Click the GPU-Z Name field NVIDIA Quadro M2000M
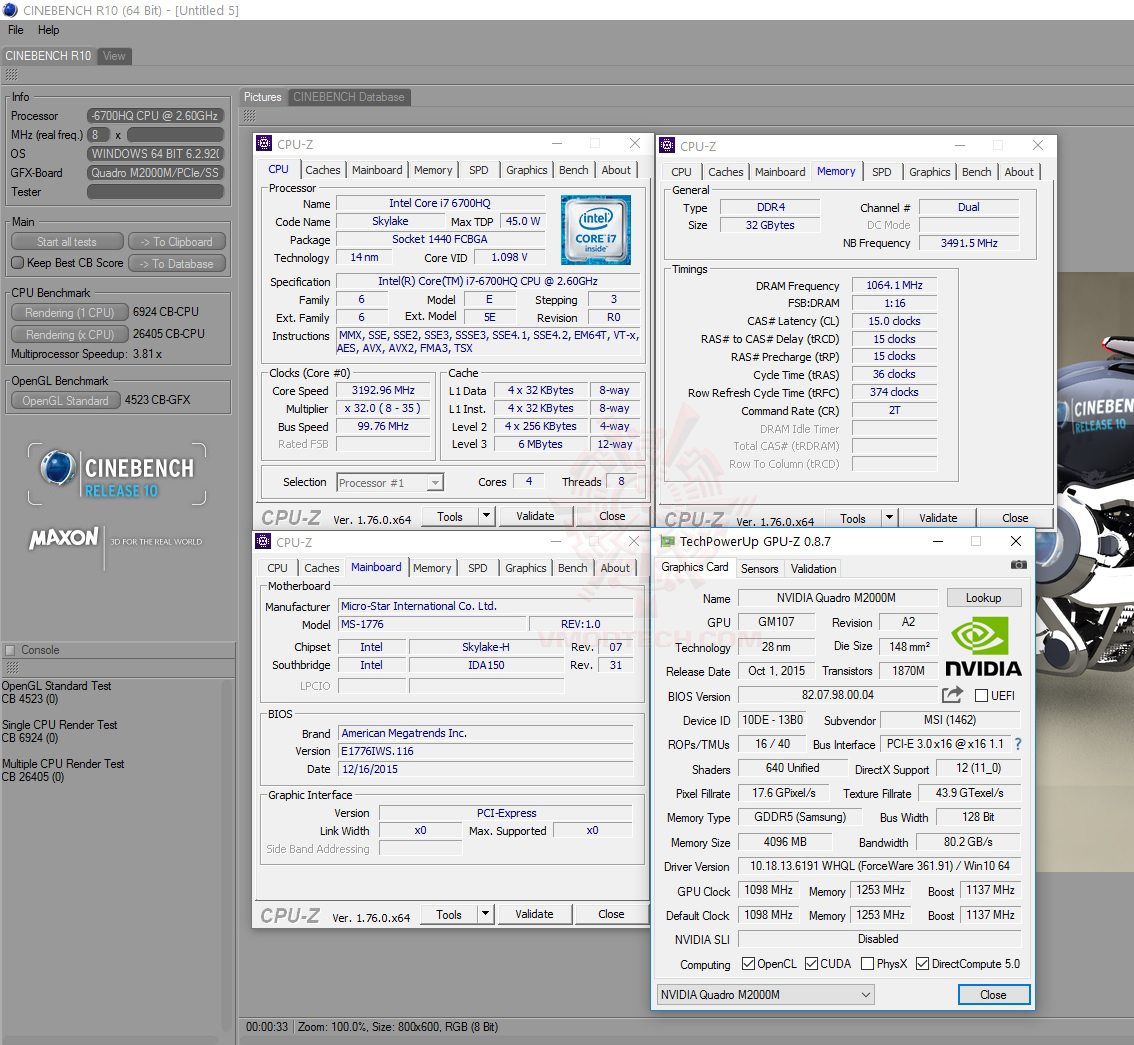Image resolution: width=1134 pixels, height=1045 pixels. pos(837,597)
